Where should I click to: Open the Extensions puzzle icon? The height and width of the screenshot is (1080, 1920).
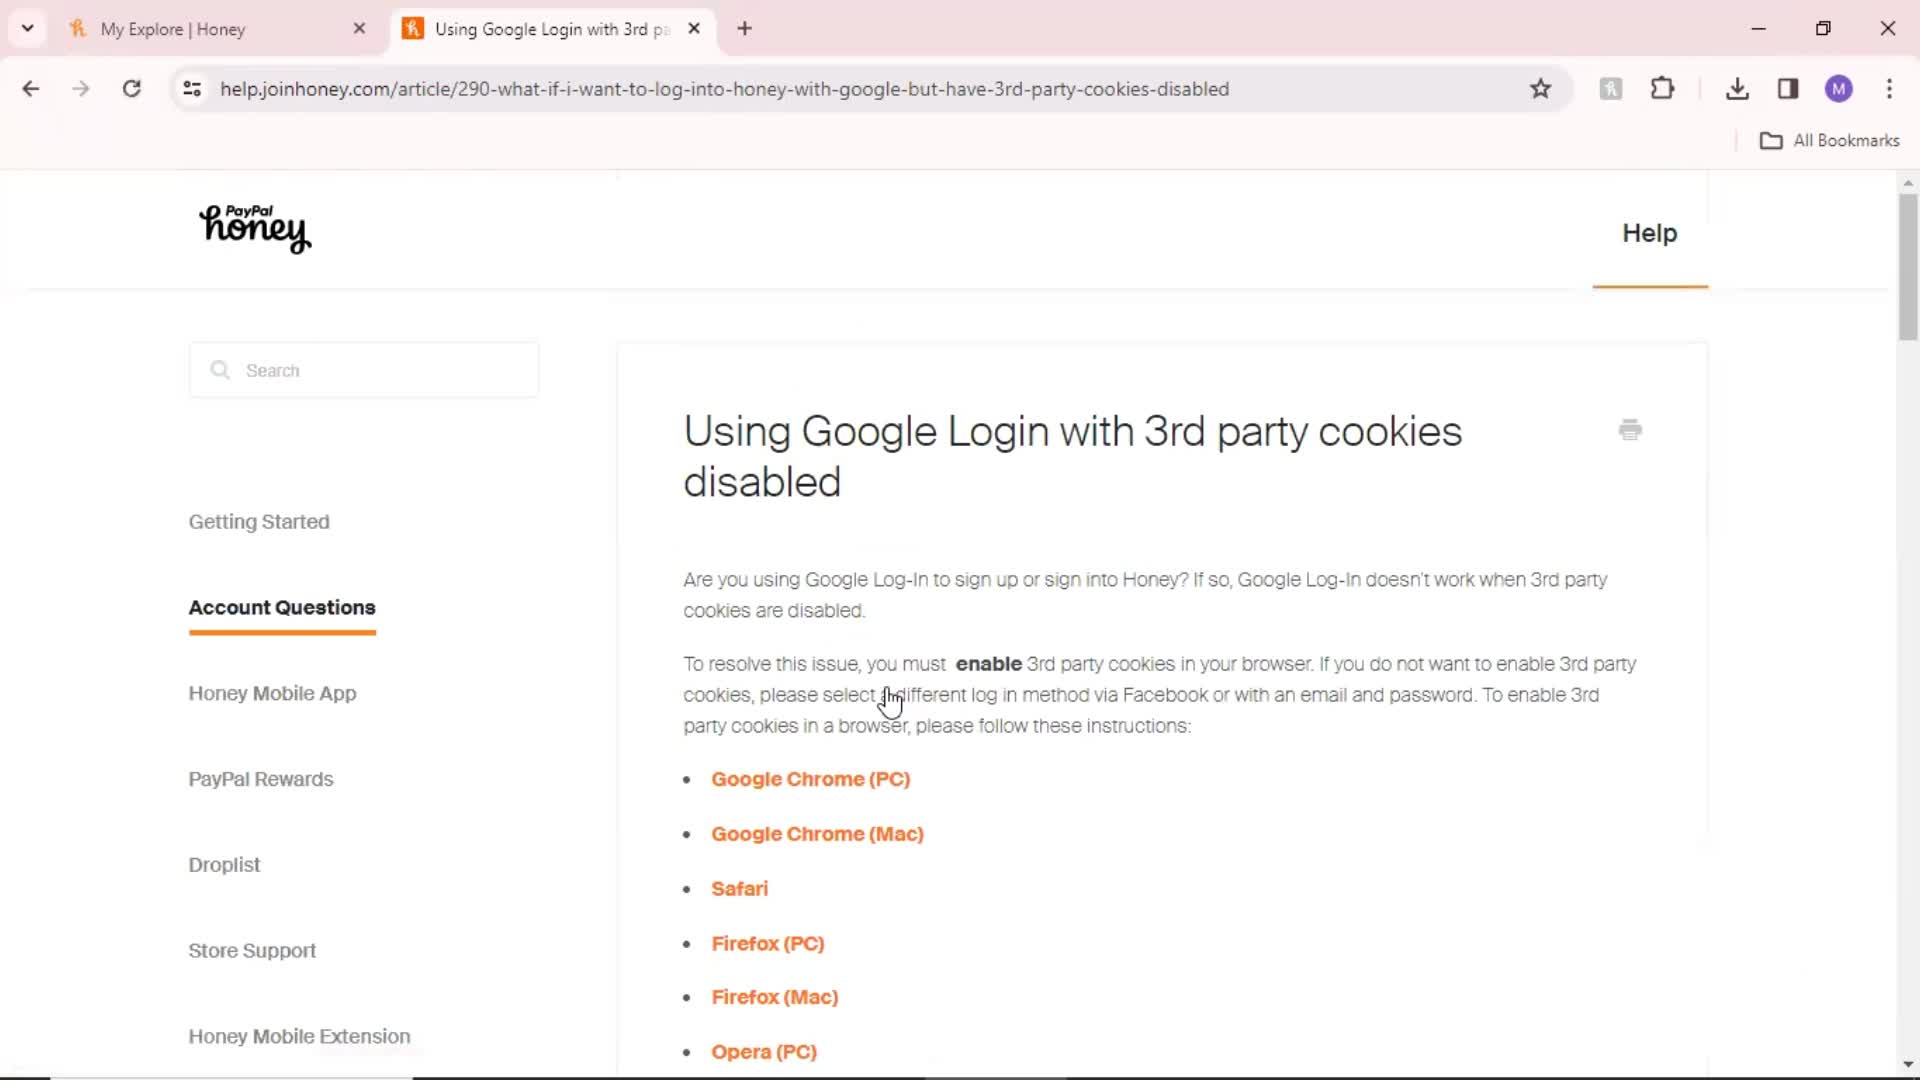pyautogui.click(x=1662, y=89)
